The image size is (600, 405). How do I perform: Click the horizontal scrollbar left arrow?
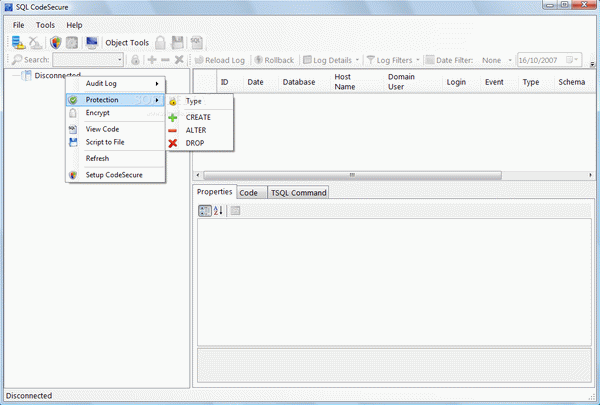[x=197, y=175]
